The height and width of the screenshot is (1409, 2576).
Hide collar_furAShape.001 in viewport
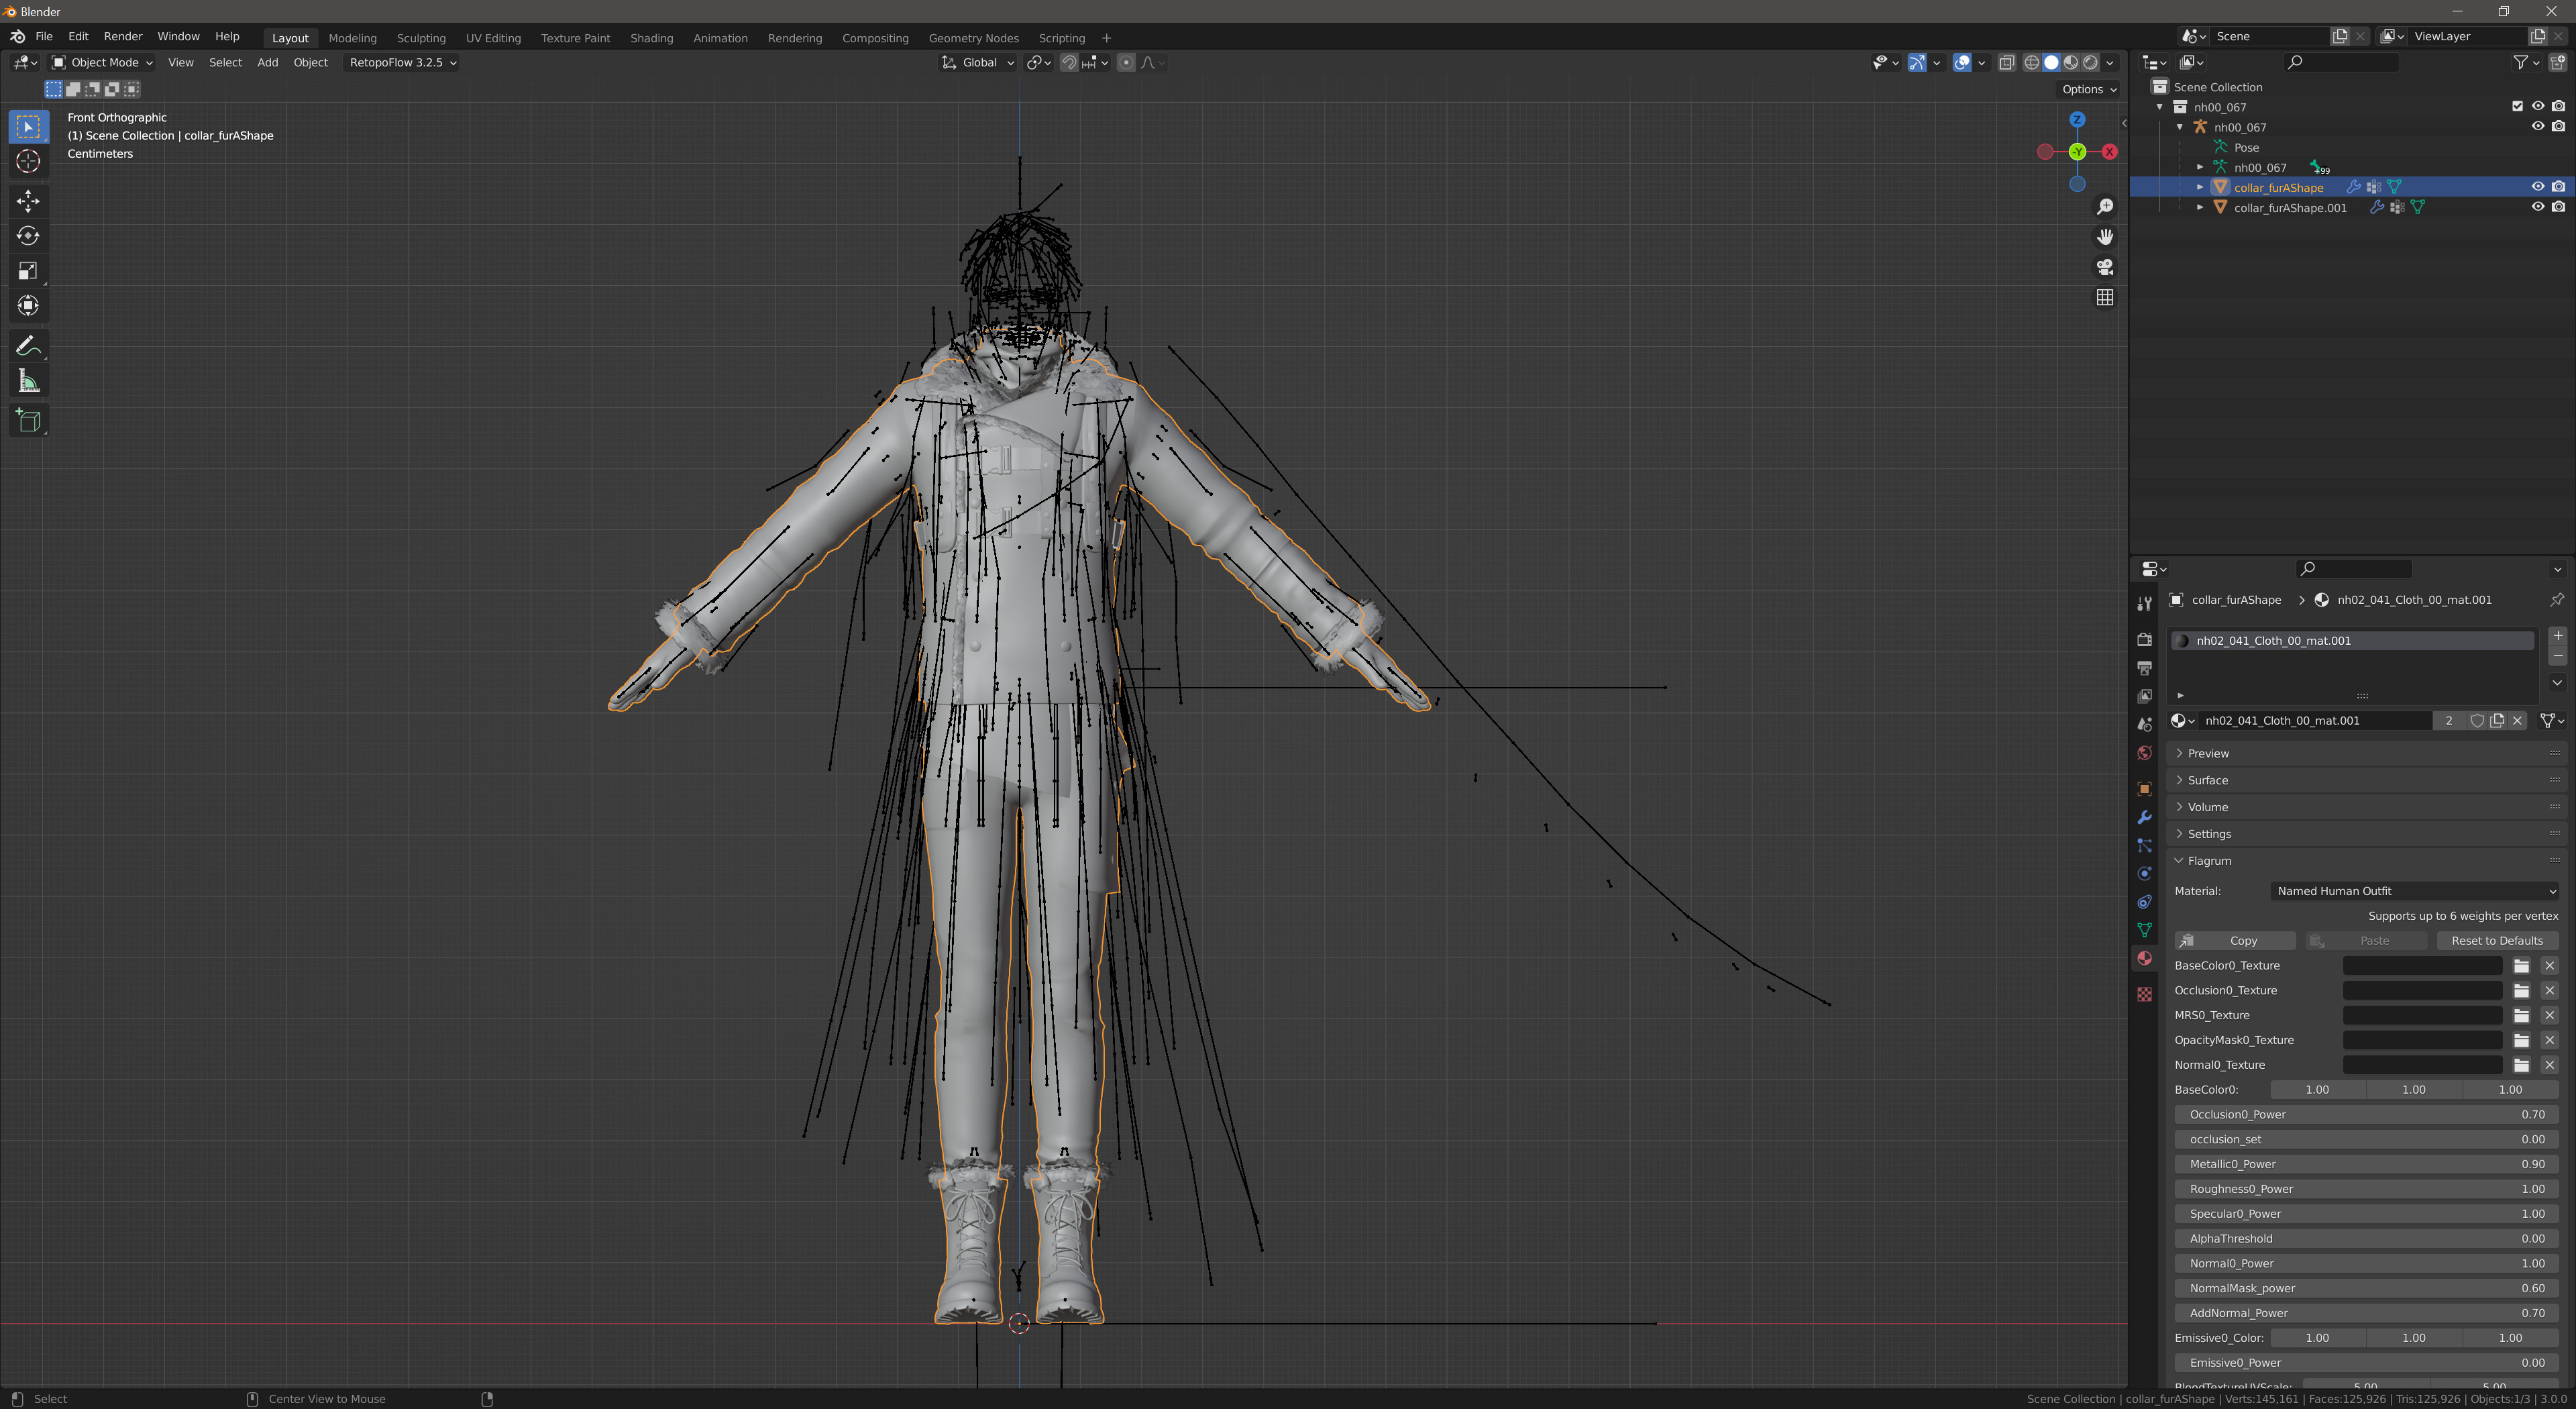point(2537,207)
